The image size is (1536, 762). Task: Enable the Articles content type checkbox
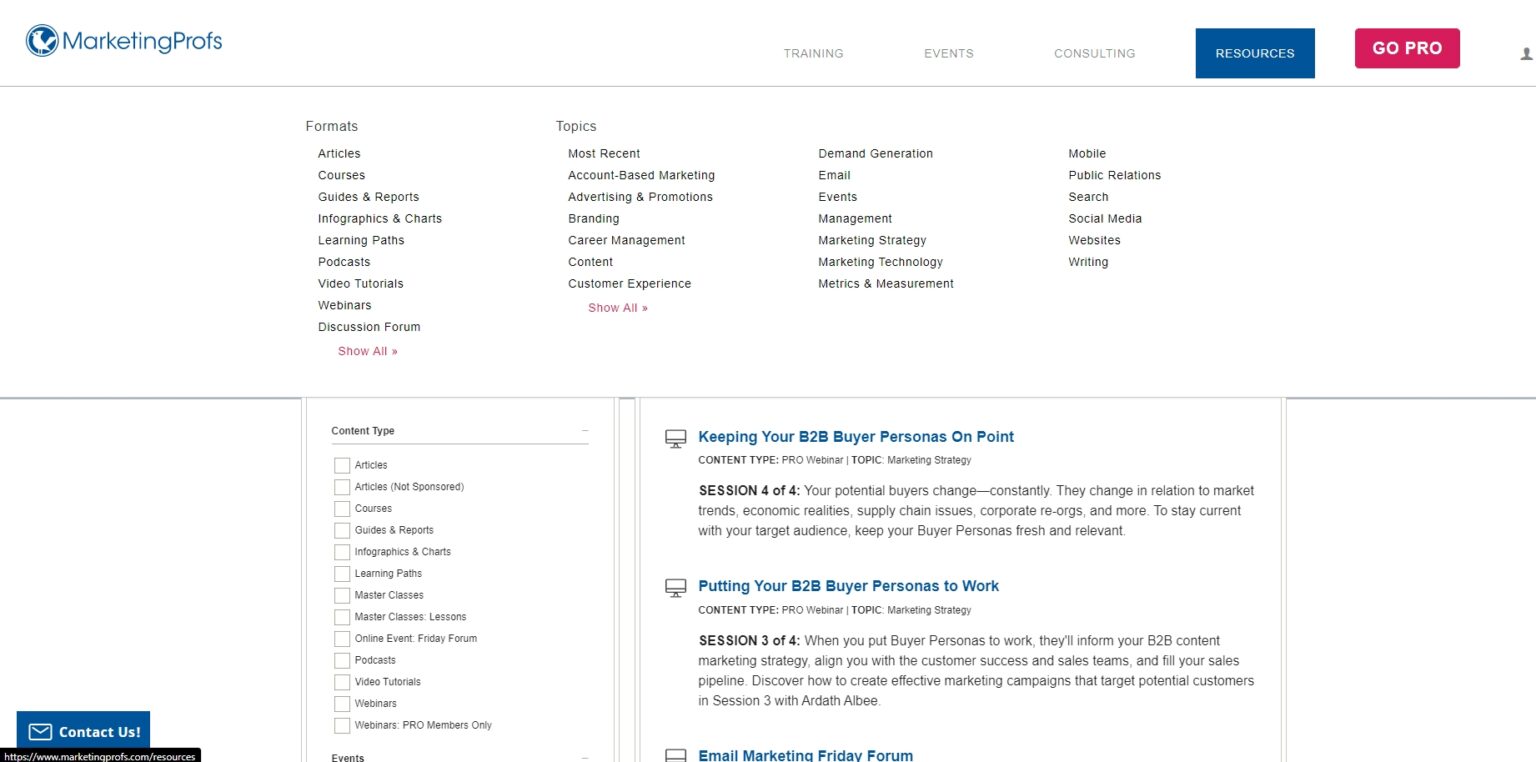342,465
